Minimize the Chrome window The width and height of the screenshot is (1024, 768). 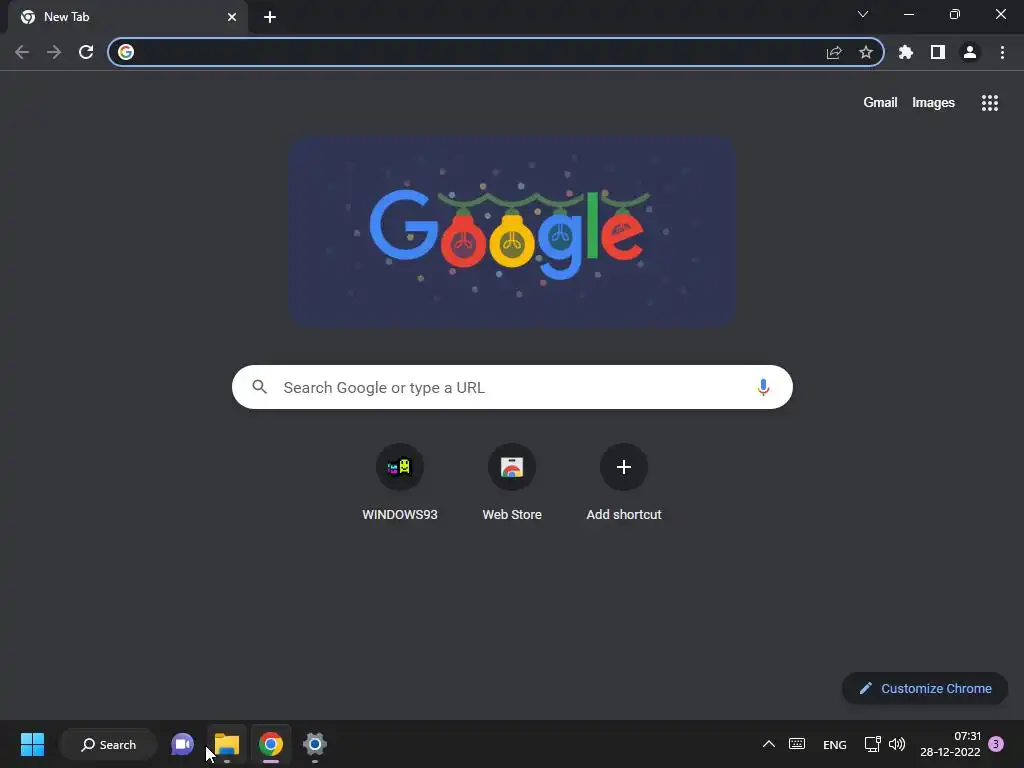pyautogui.click(x=909, y=14)
